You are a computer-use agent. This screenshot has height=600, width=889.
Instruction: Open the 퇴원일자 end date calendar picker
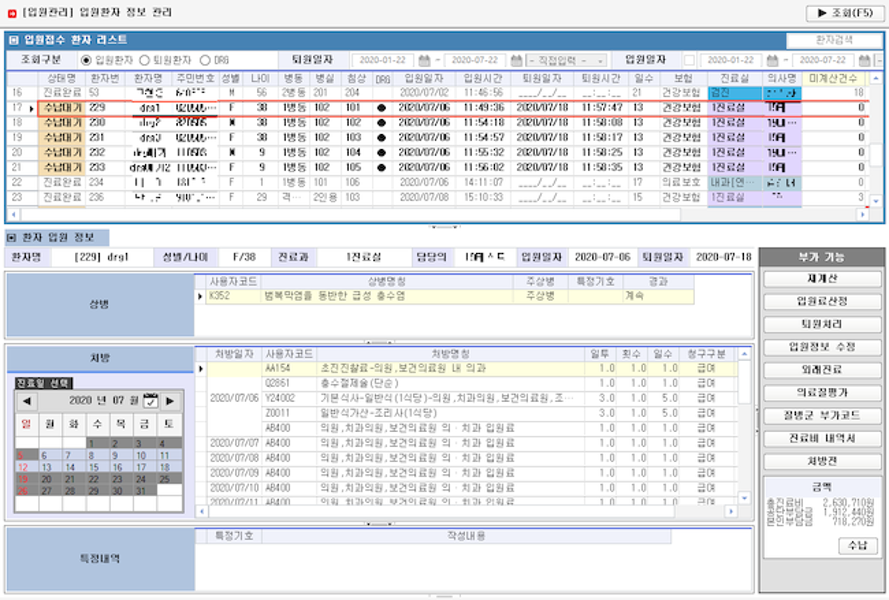[516, 60]
